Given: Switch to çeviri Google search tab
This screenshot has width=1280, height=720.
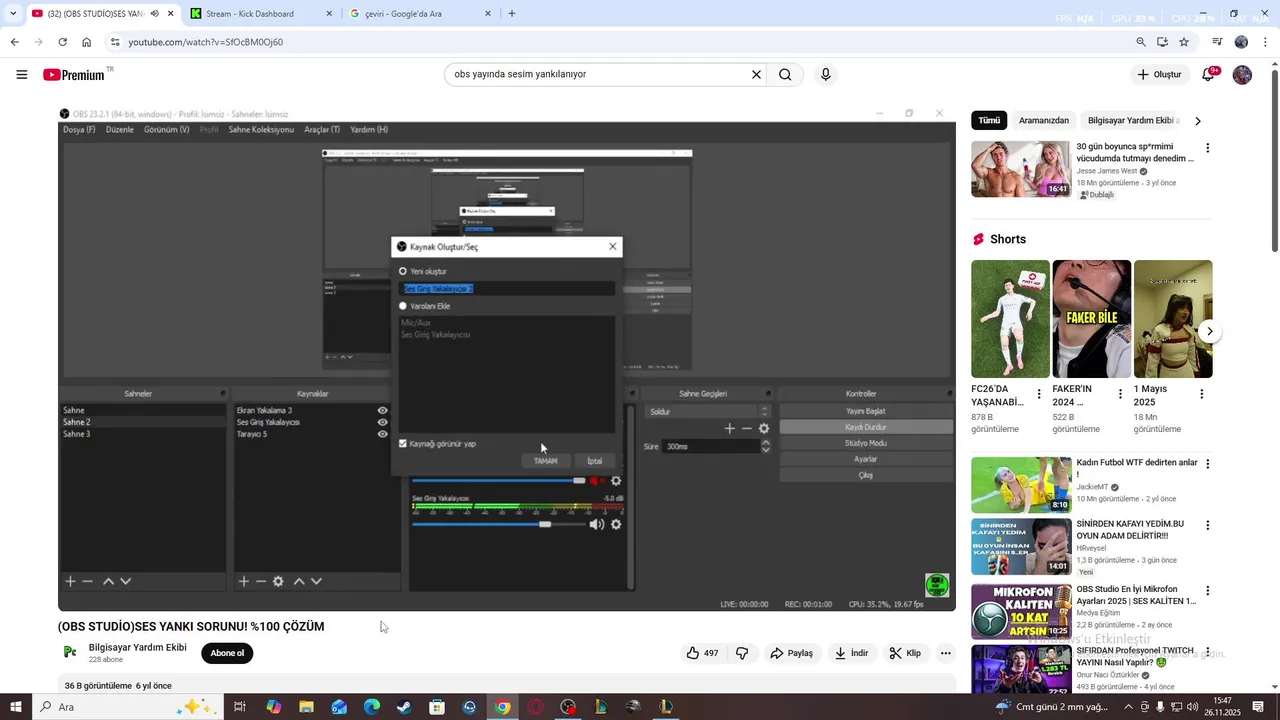Looking at the screenshot, I should click(421, 14).
